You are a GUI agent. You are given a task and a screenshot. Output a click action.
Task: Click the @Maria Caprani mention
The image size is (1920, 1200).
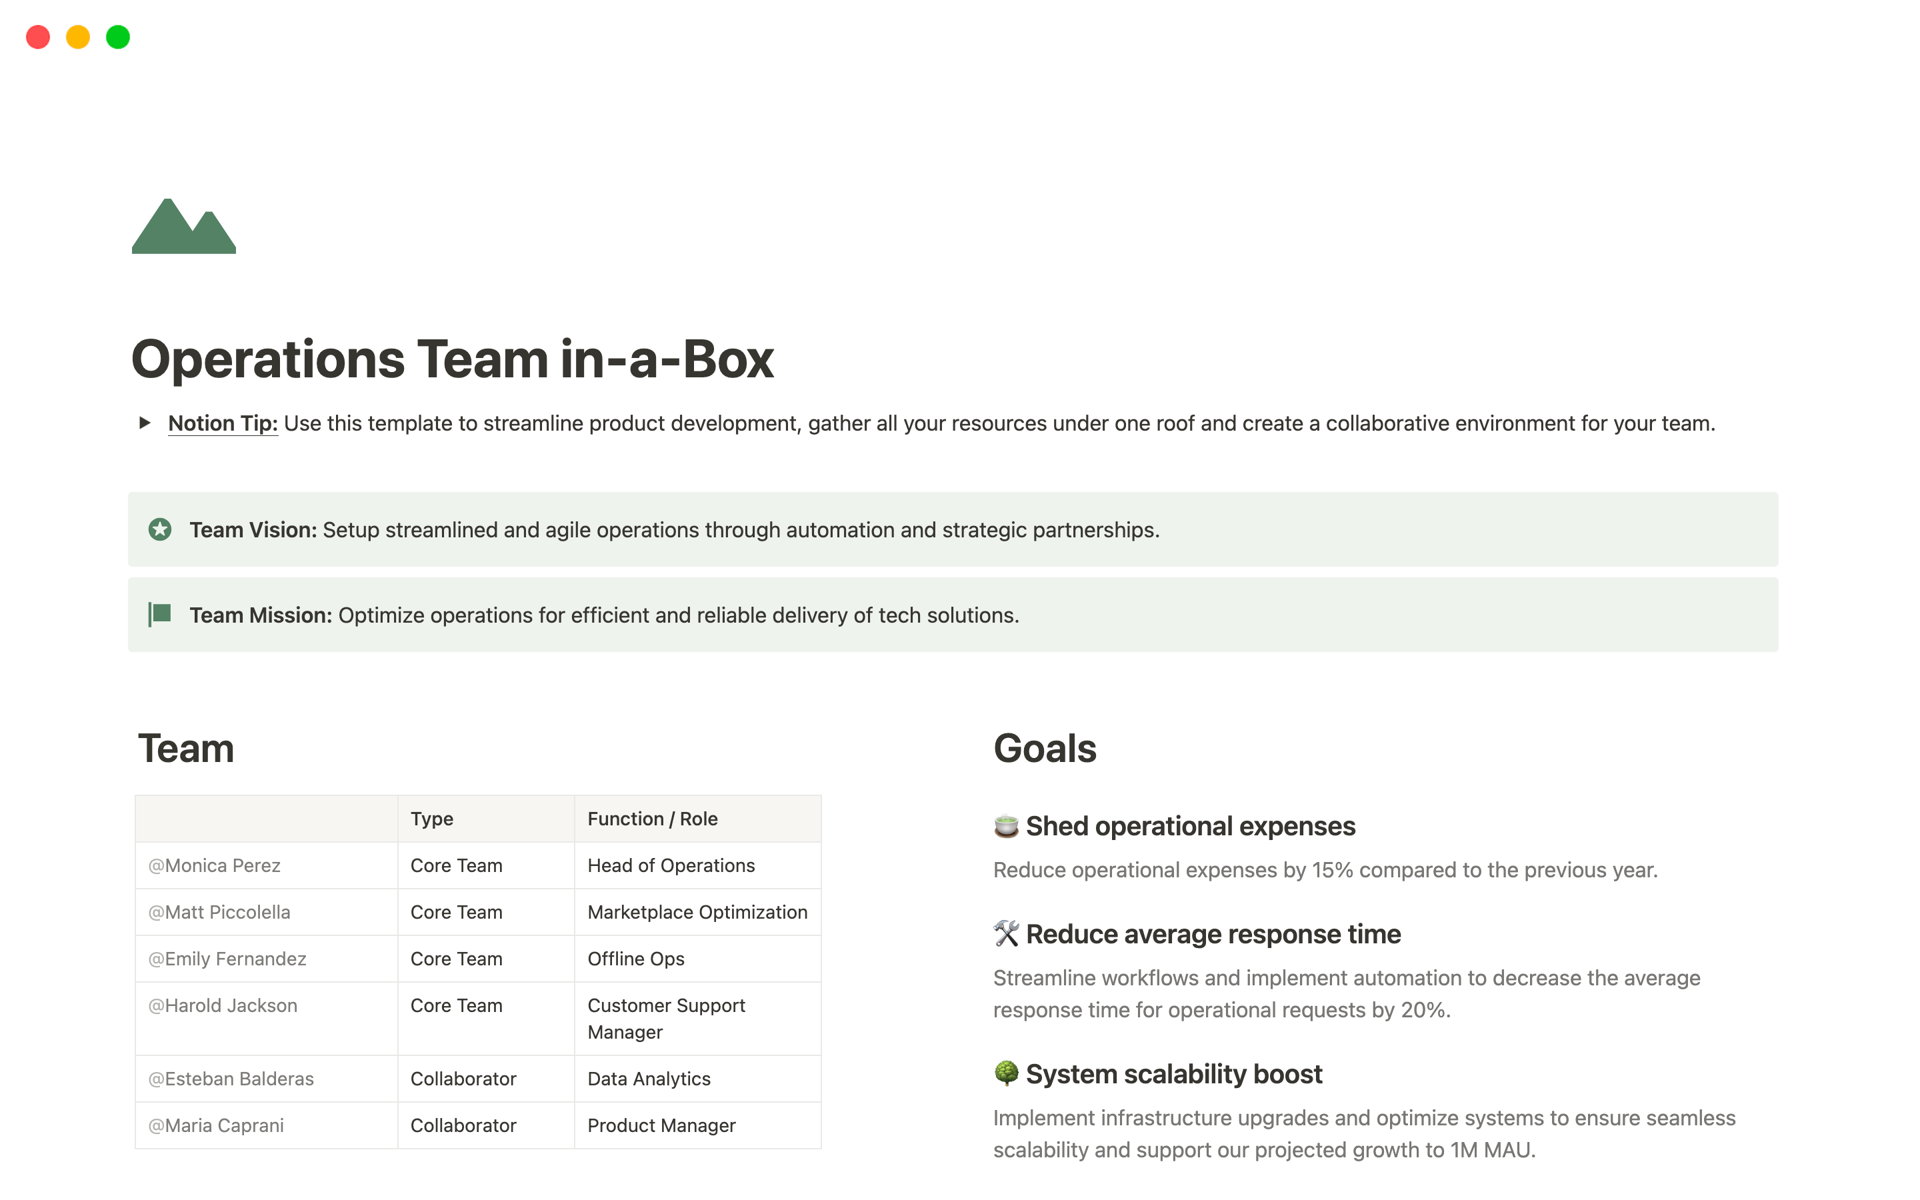[x=216, y=1126]
